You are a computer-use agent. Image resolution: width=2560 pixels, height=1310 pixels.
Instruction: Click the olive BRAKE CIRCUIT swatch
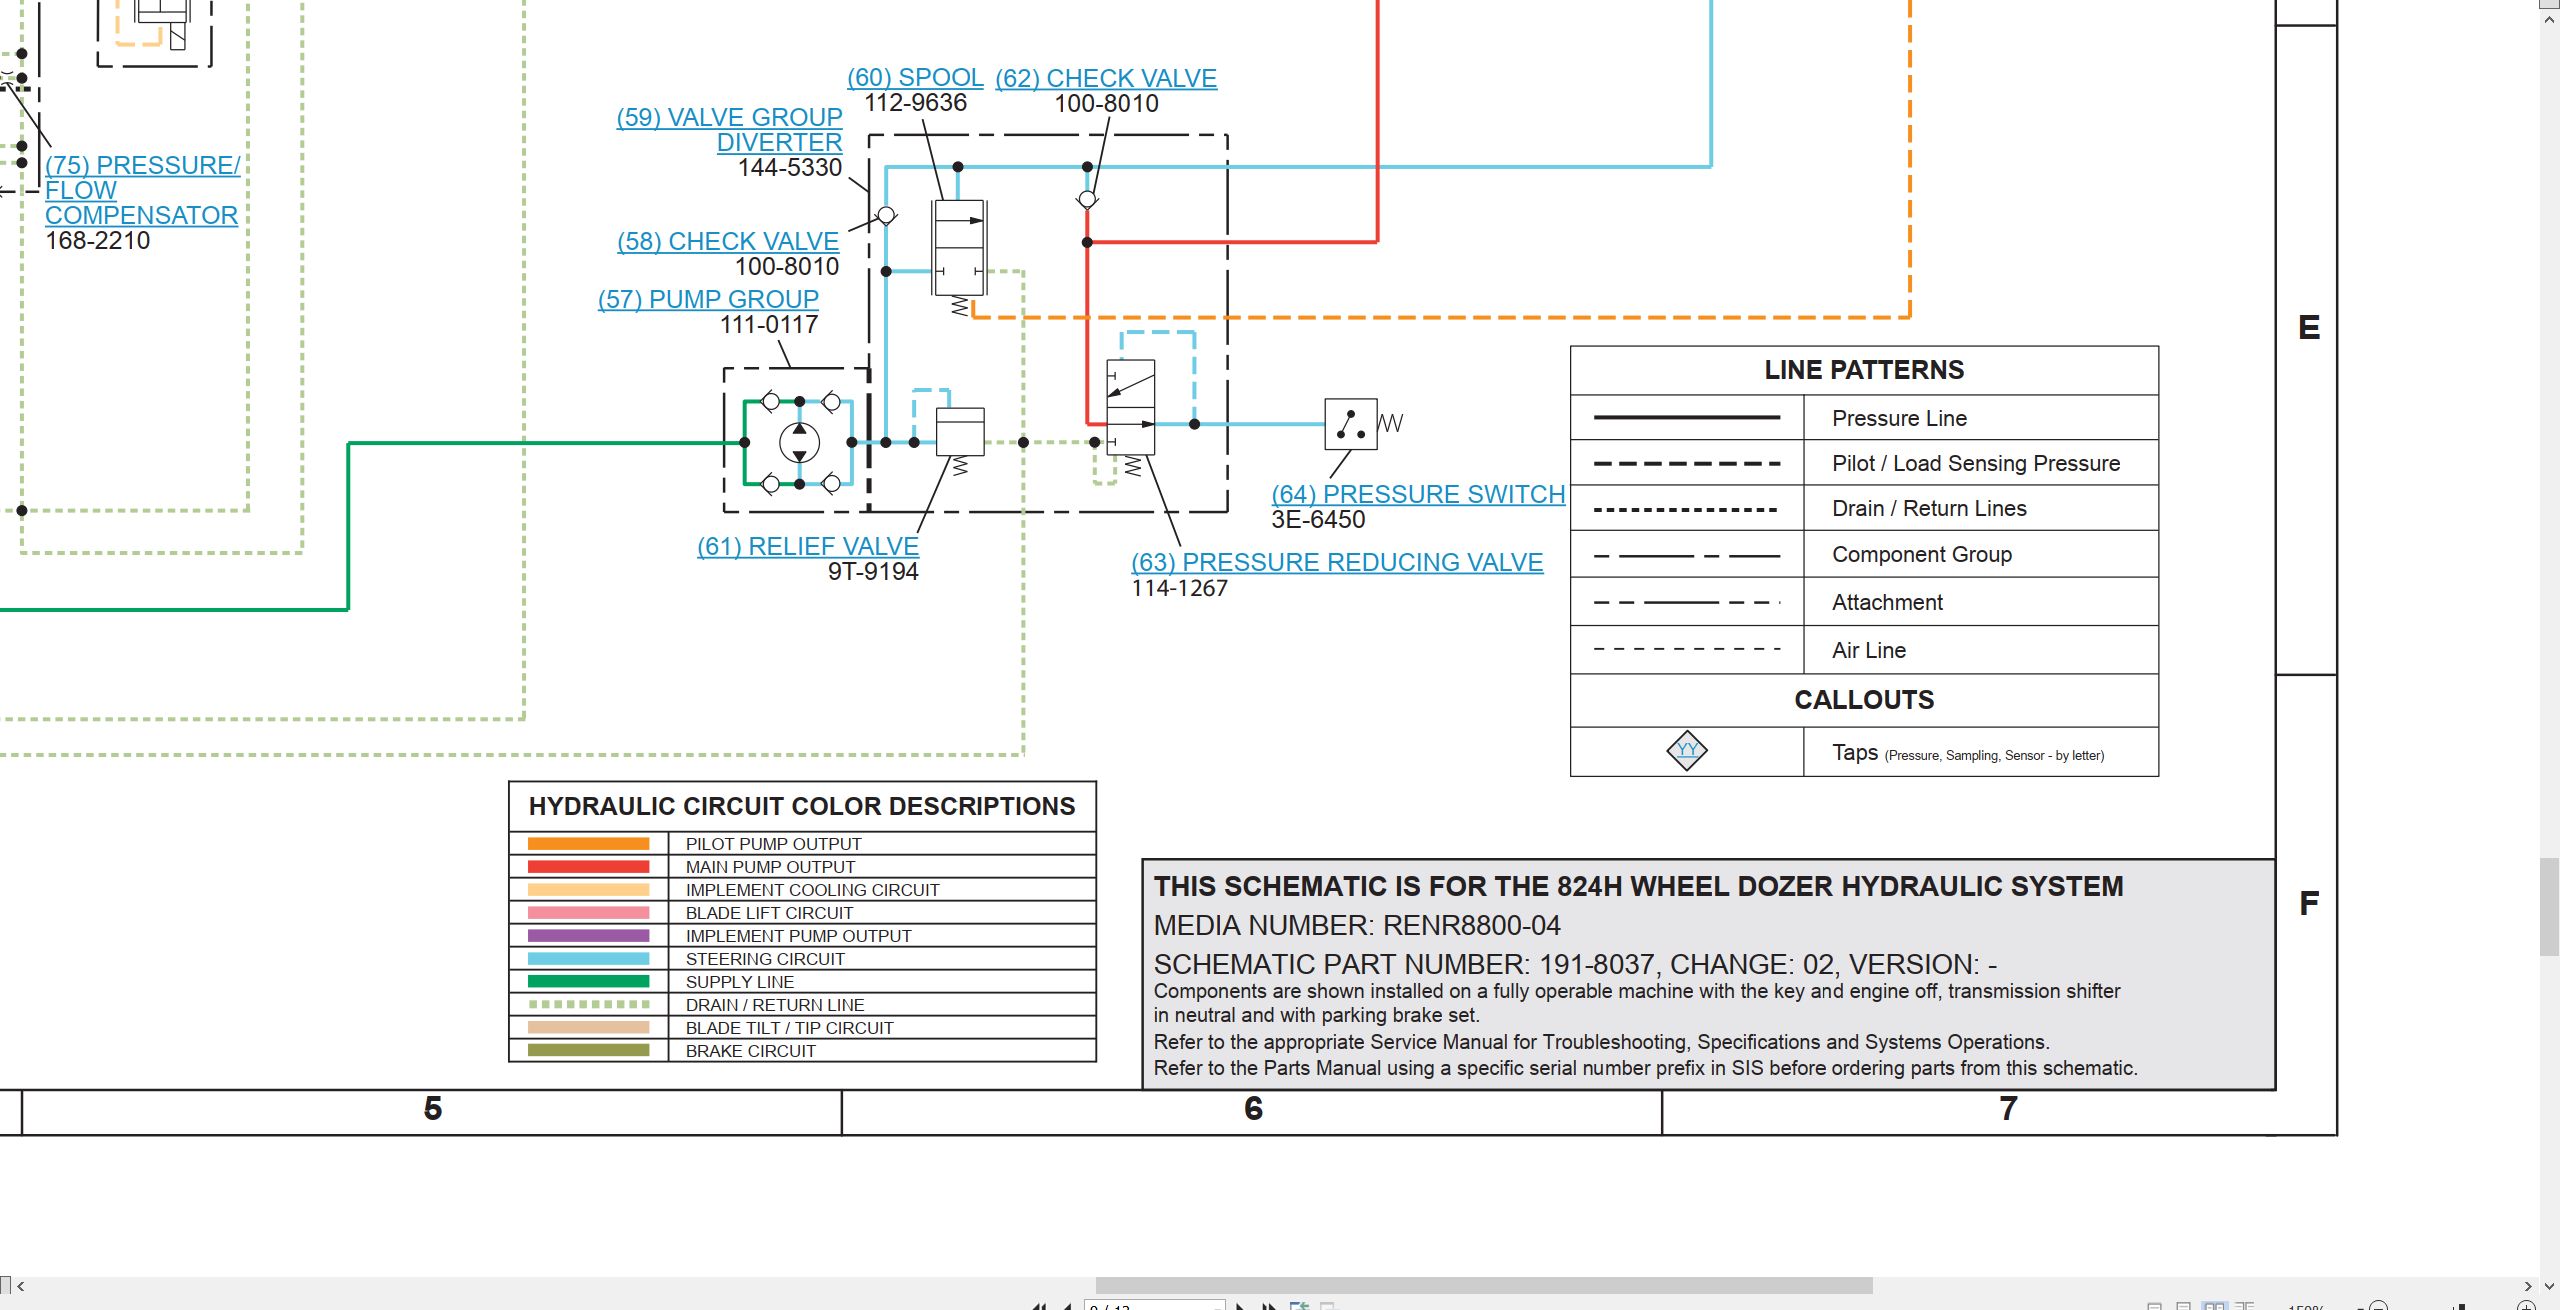pyautogui.click(x=588, y=1051)
